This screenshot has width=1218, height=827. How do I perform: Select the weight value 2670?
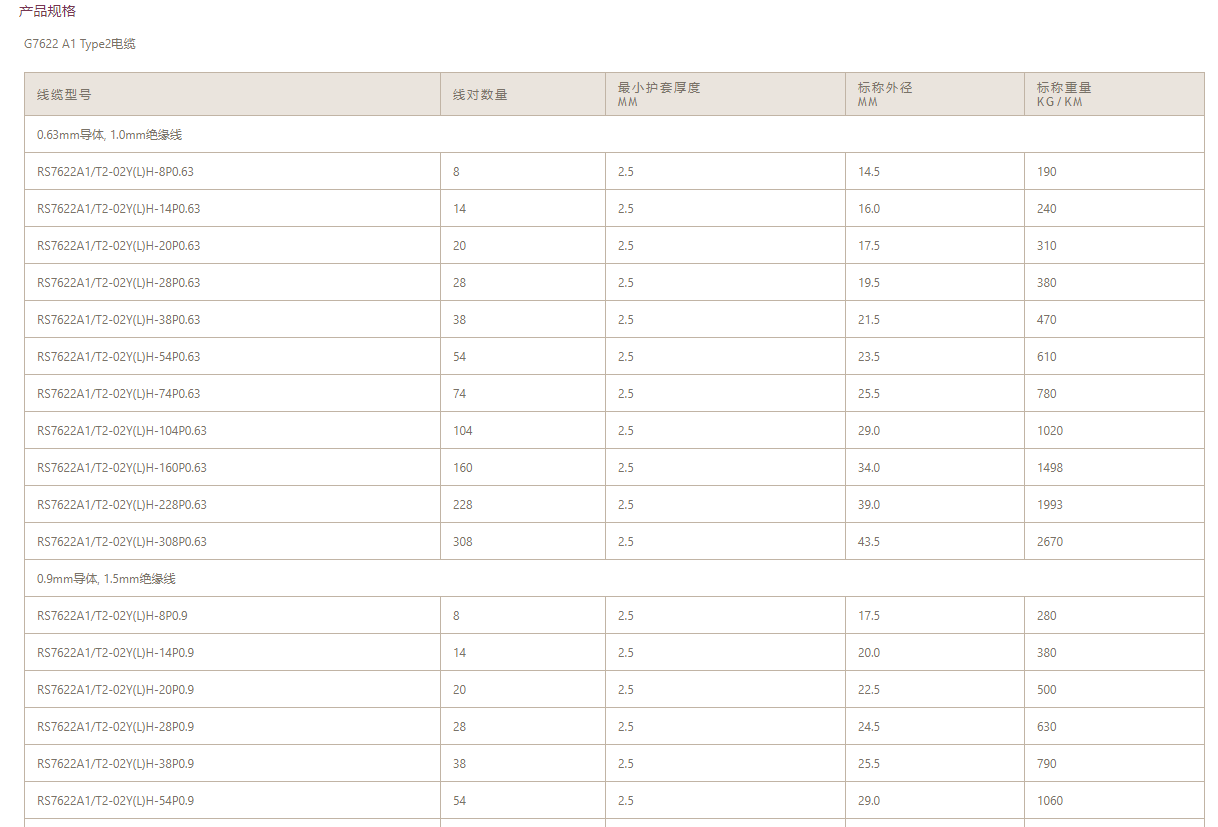click(1050, 542)
